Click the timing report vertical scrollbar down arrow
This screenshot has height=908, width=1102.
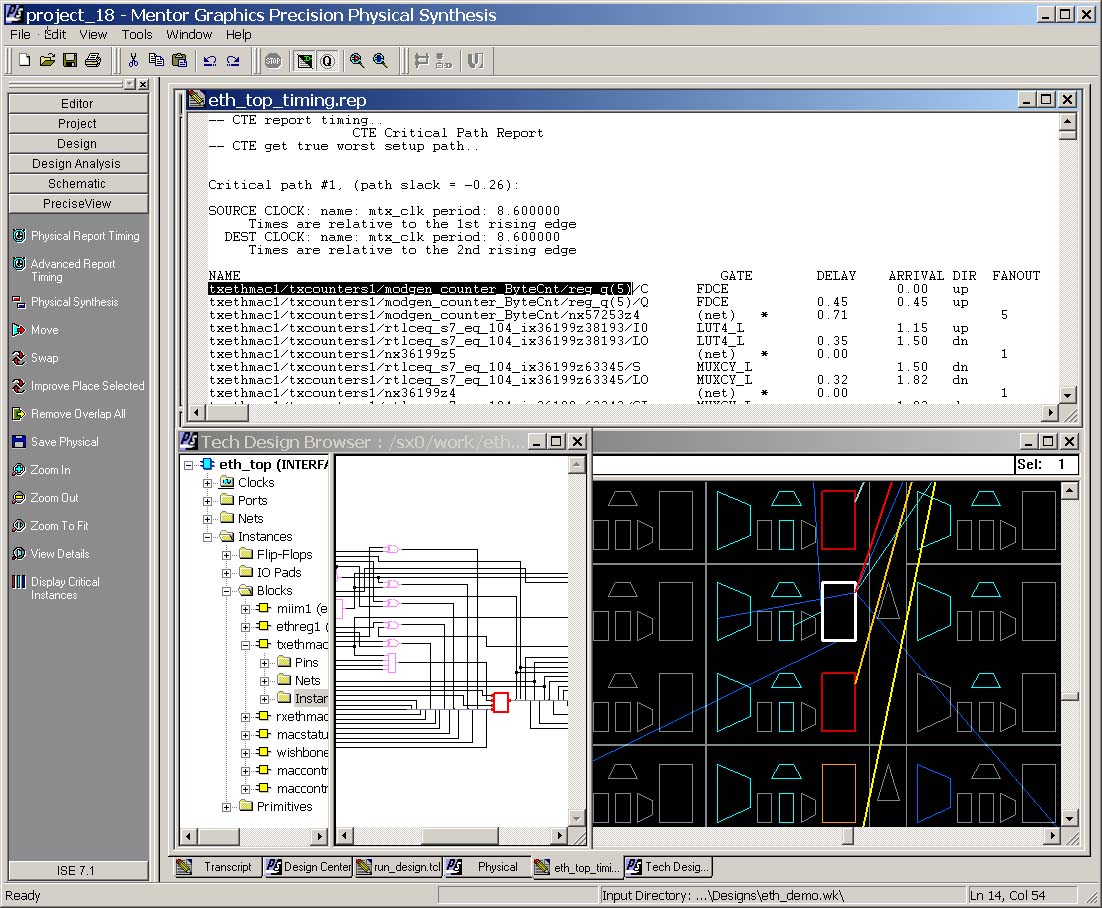click(x=1068, y=396)
